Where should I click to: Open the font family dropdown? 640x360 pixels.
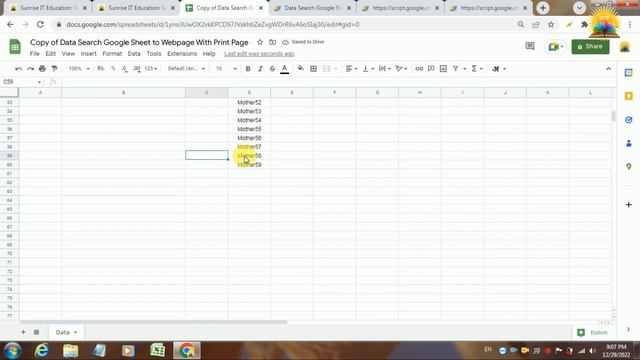tap(186, 69)
